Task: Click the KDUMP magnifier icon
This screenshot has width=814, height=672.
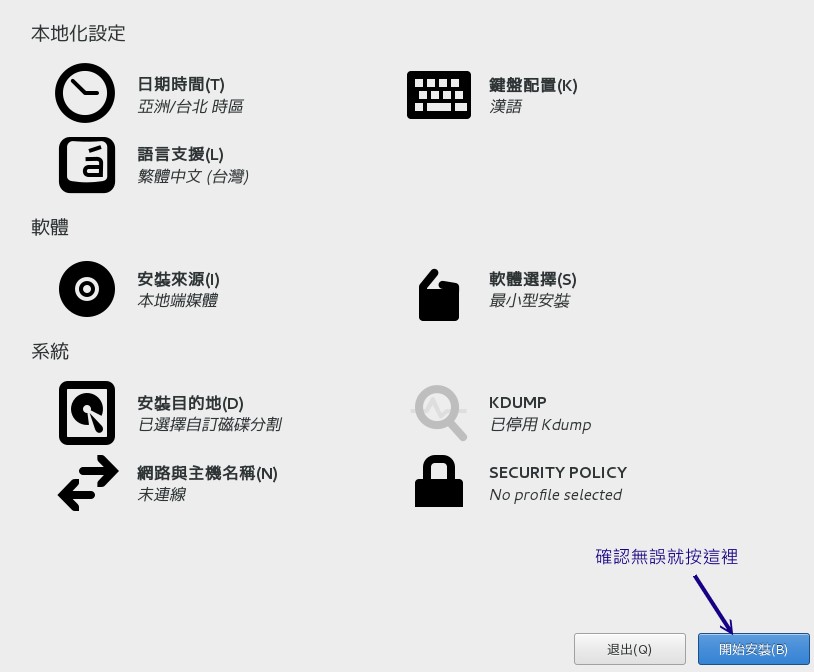Action: [x=440, y=412]
